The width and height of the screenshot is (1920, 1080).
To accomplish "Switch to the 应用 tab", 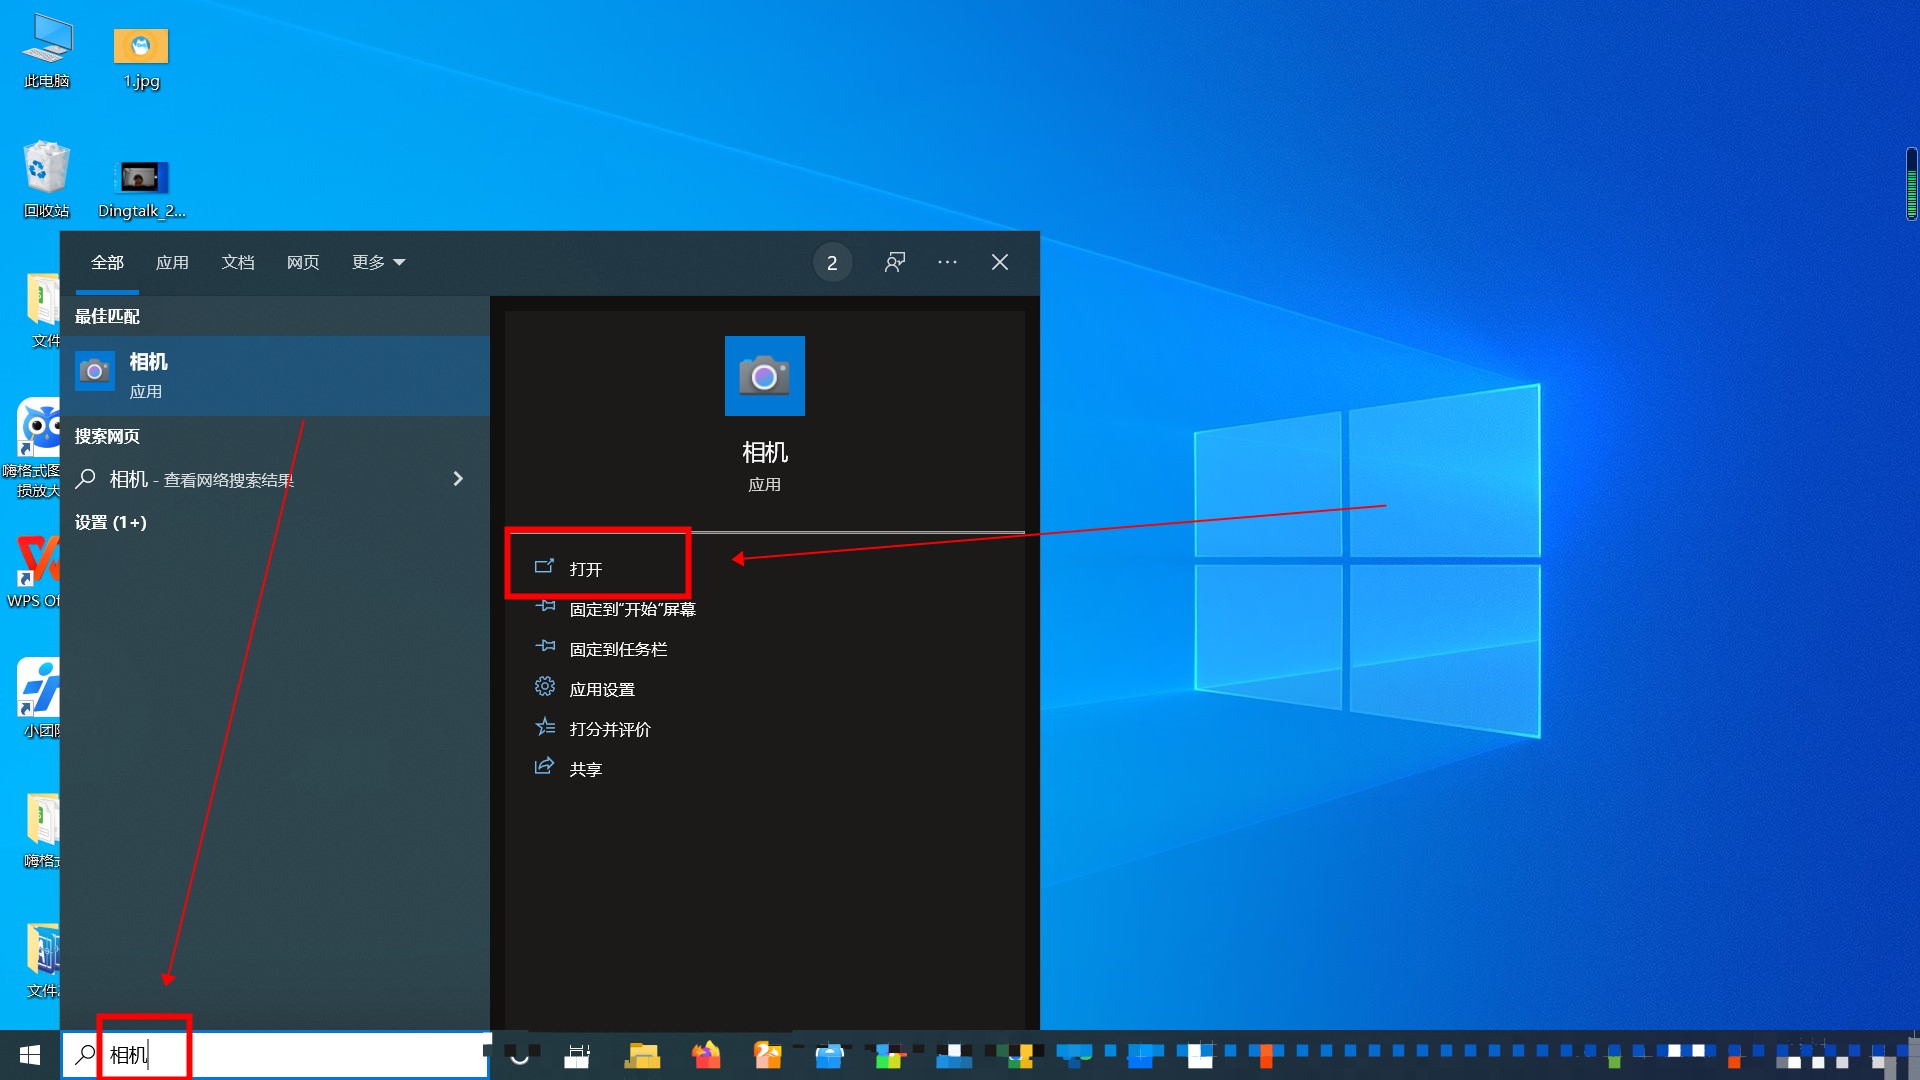I will coord(172,262).
